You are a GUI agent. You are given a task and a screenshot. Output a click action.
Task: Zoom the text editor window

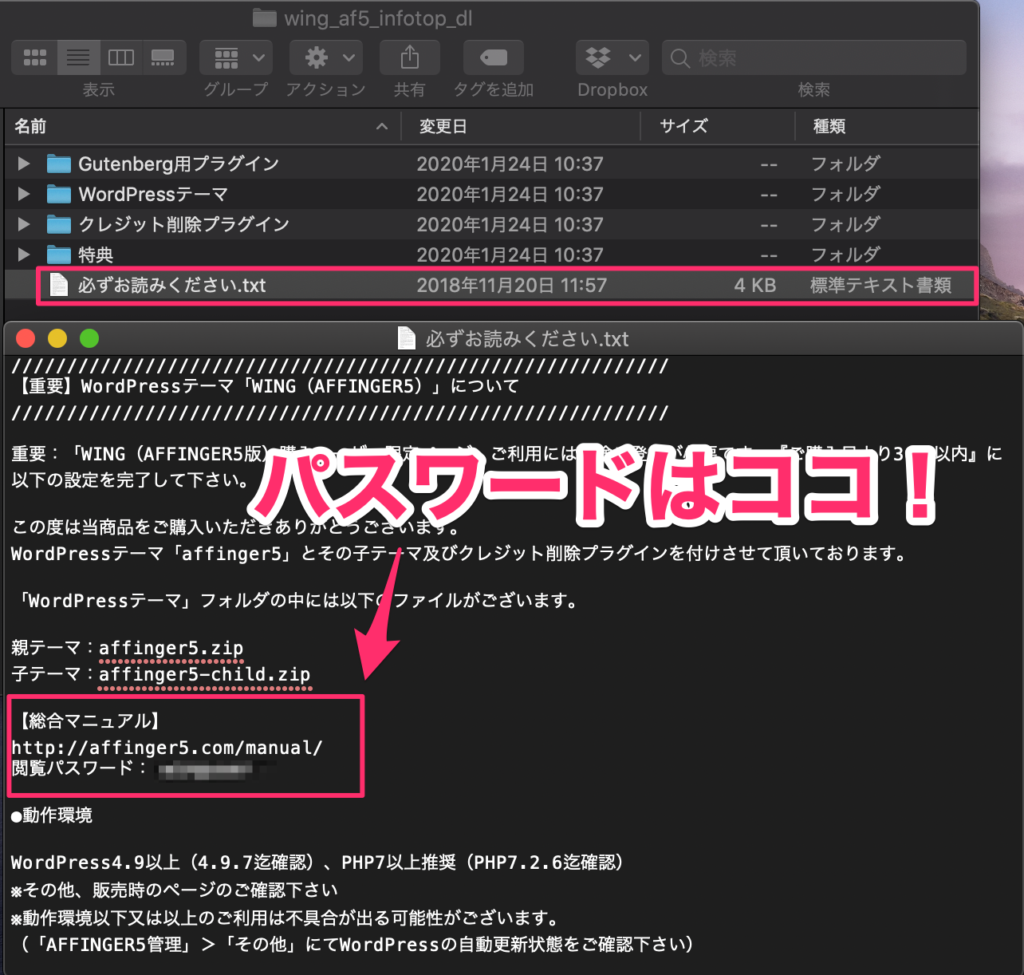[x=89, y=338]
